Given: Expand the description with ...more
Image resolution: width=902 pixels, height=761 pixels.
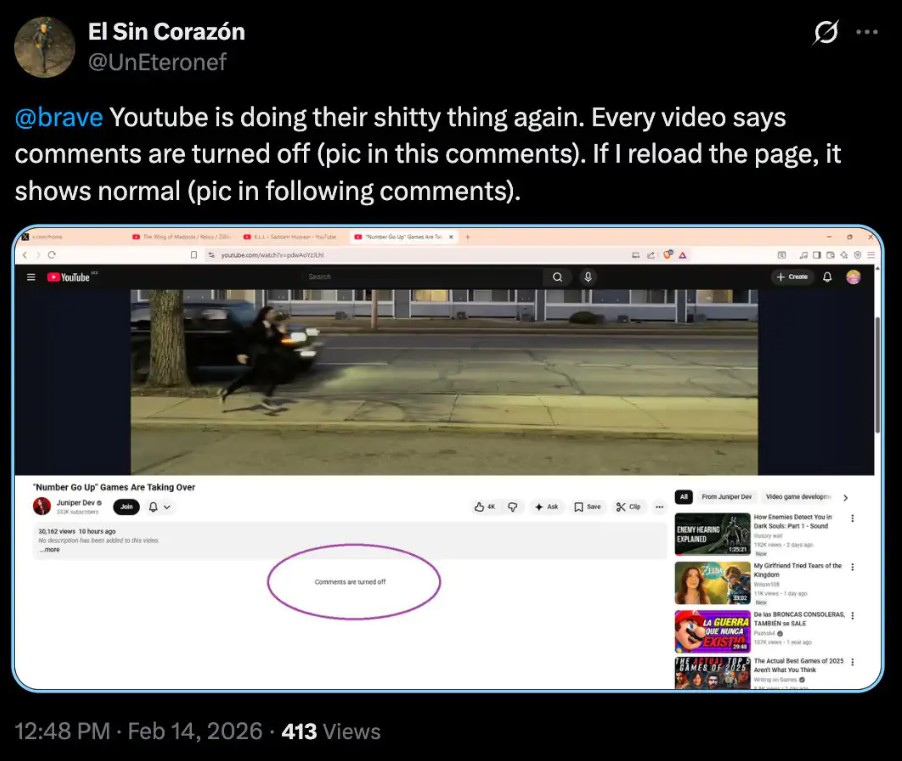Looking at the screenshot, I should tap(50, 550).
